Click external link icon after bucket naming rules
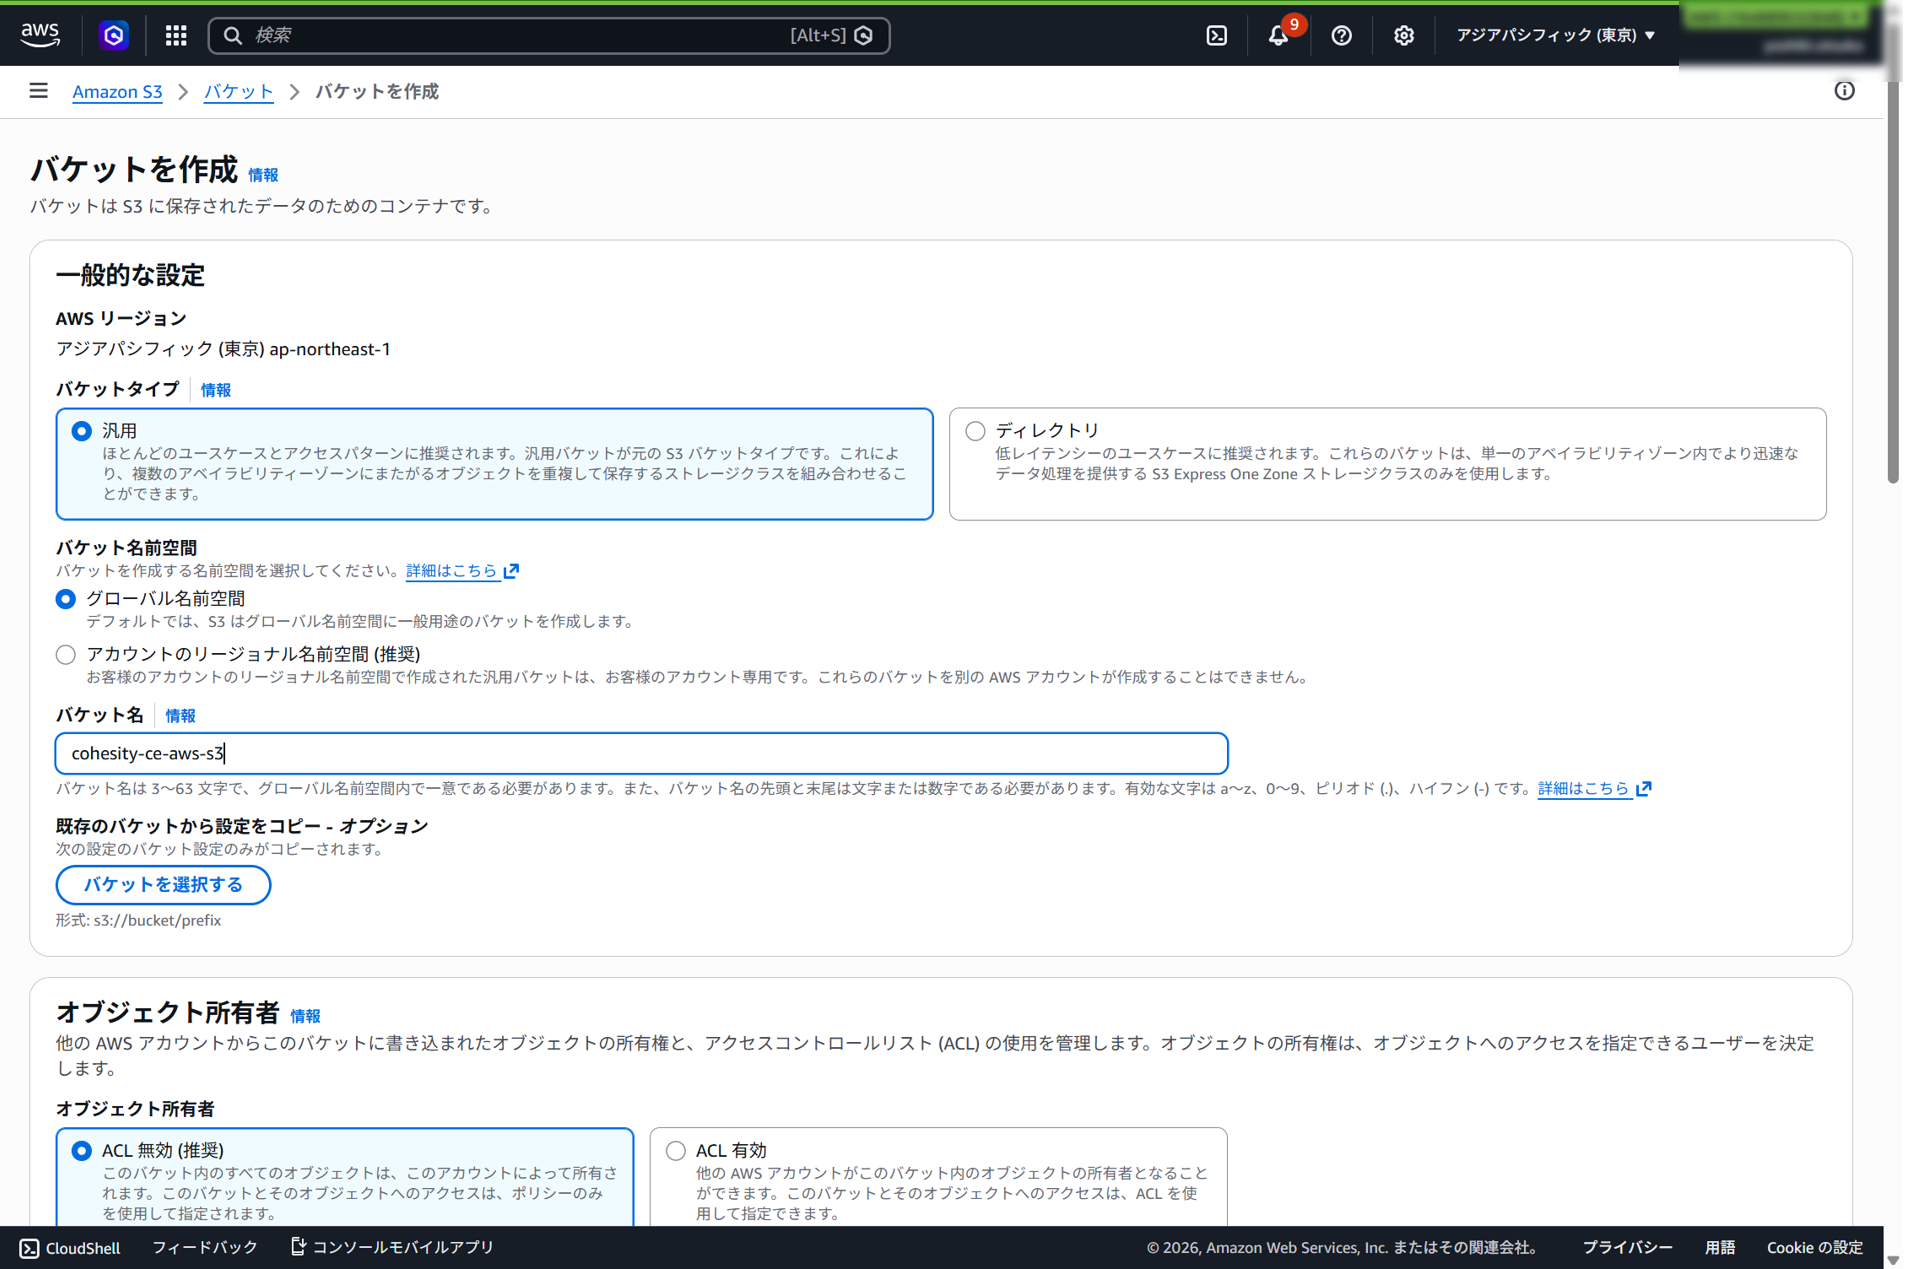Viewport: 1905px width, 1269px height. click(x=1643, y=789)
